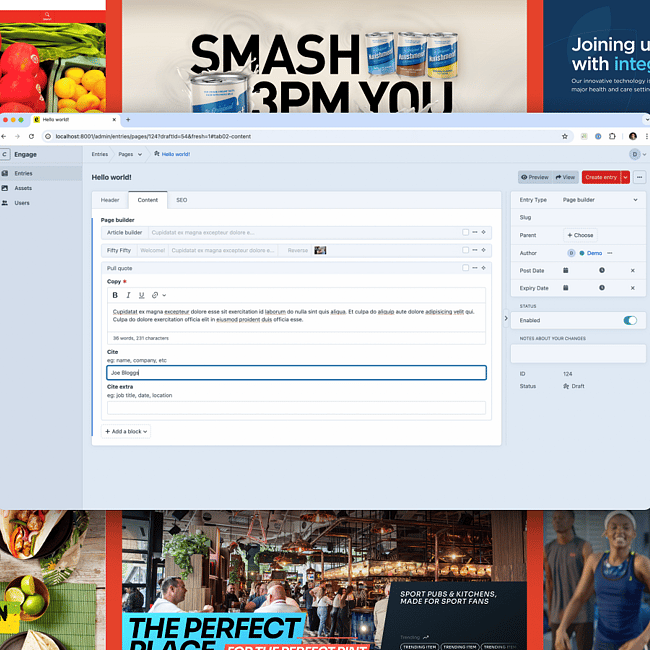Viewport: 650px width, 650px height.
Task: Bookmark this page with the star icon
Action: coord(565,136)
